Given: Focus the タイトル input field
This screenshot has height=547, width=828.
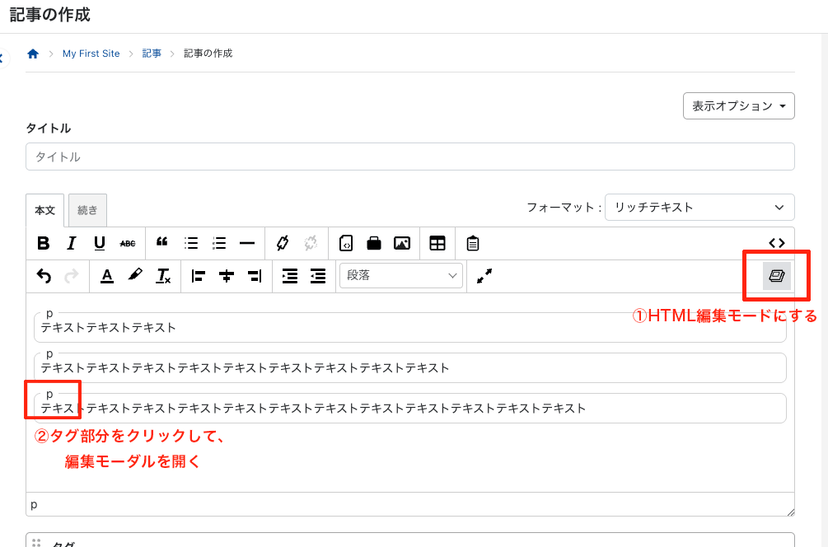Looking at the screenshot, I should tap(410, 157).
